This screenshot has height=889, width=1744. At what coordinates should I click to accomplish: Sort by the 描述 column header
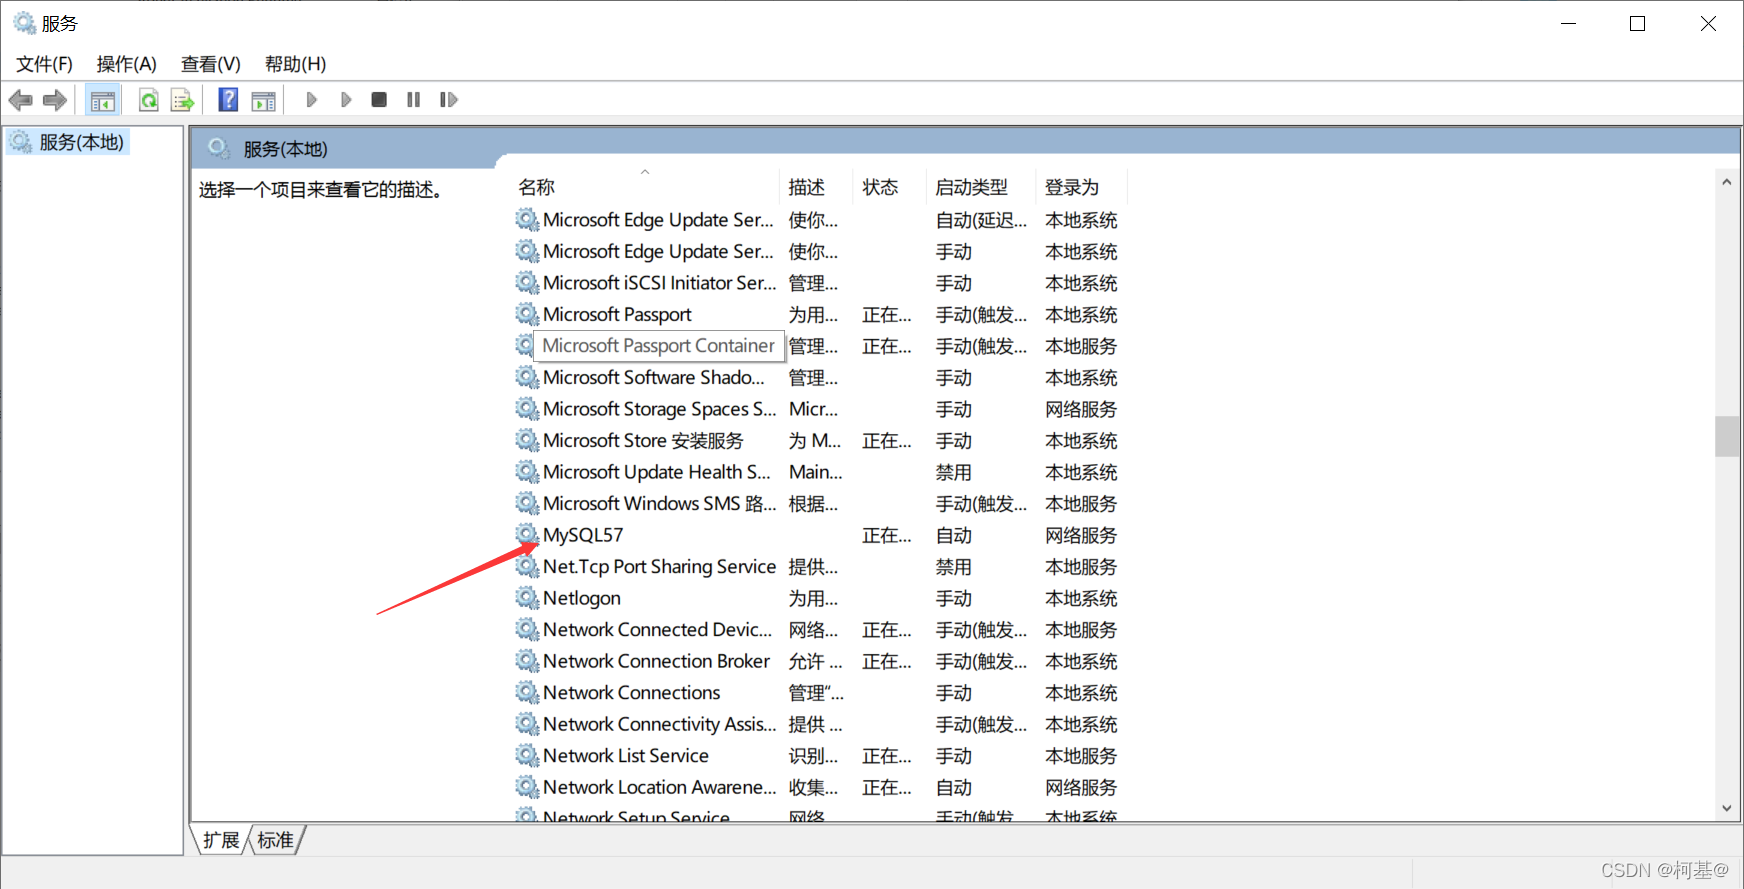coord(816,187)
